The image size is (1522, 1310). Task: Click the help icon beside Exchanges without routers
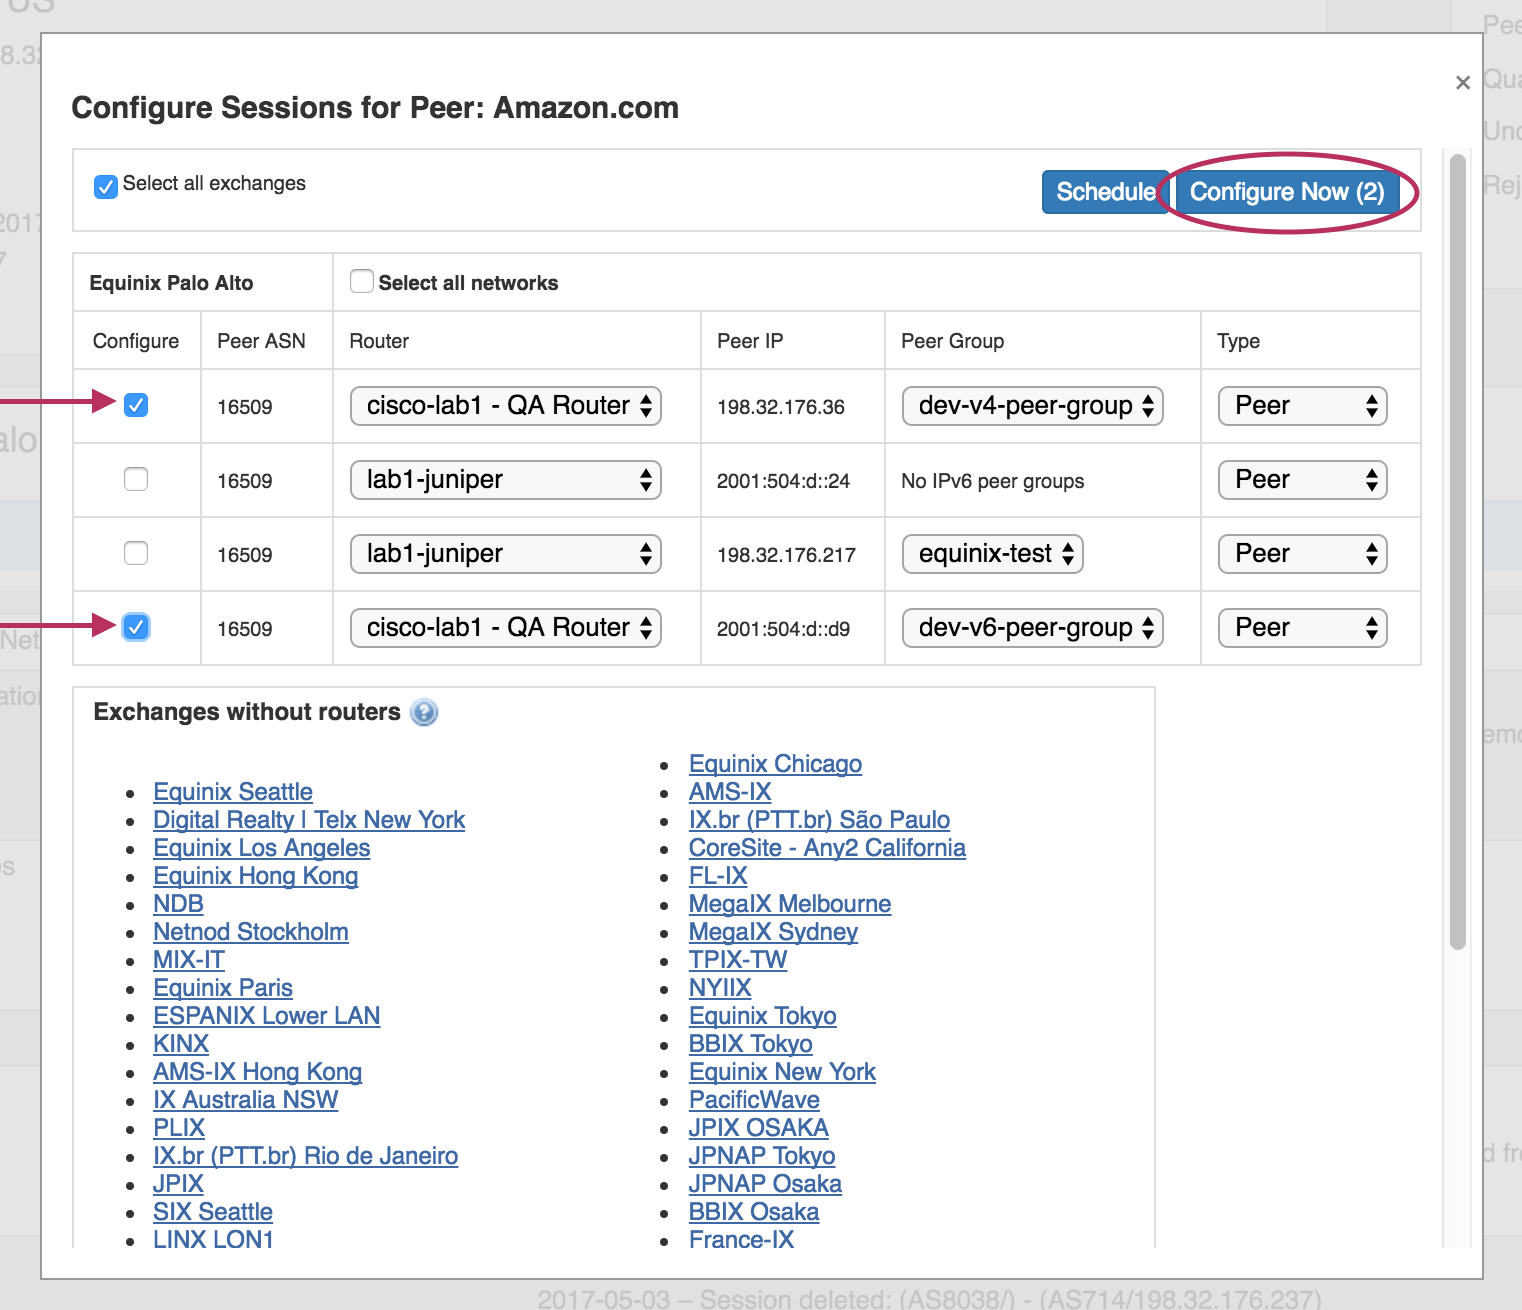[x=424, y=712]
